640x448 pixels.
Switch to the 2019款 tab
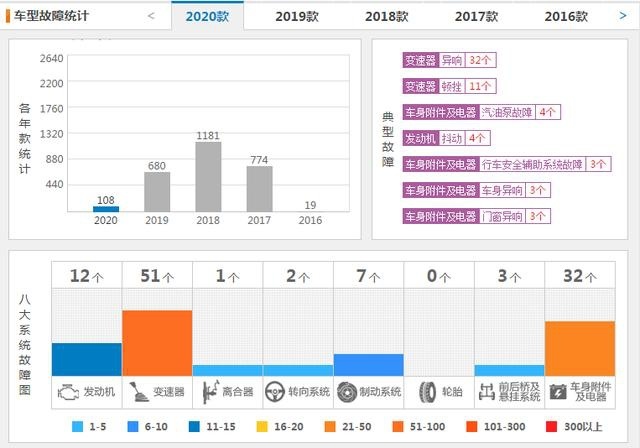[297, 16]
